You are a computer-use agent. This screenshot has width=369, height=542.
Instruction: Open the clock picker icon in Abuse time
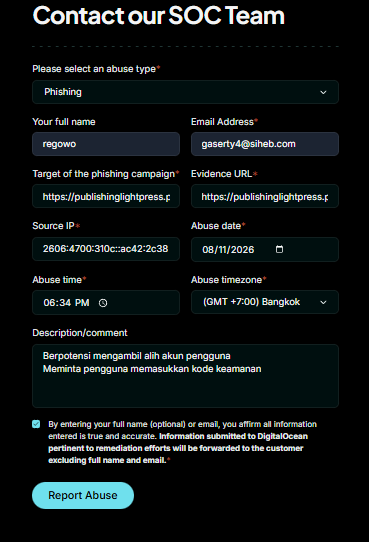coord(103,303)
